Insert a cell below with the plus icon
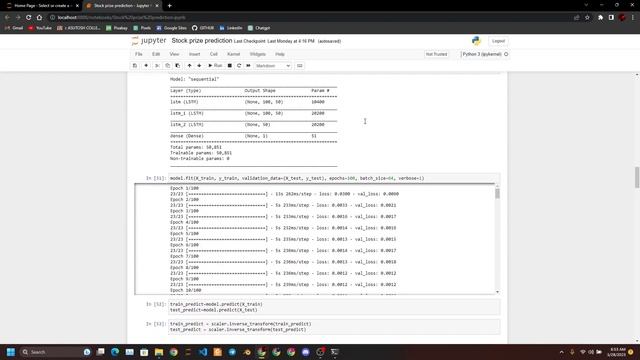This screenshot has height=360, width=640. click(x=146, y=66)
